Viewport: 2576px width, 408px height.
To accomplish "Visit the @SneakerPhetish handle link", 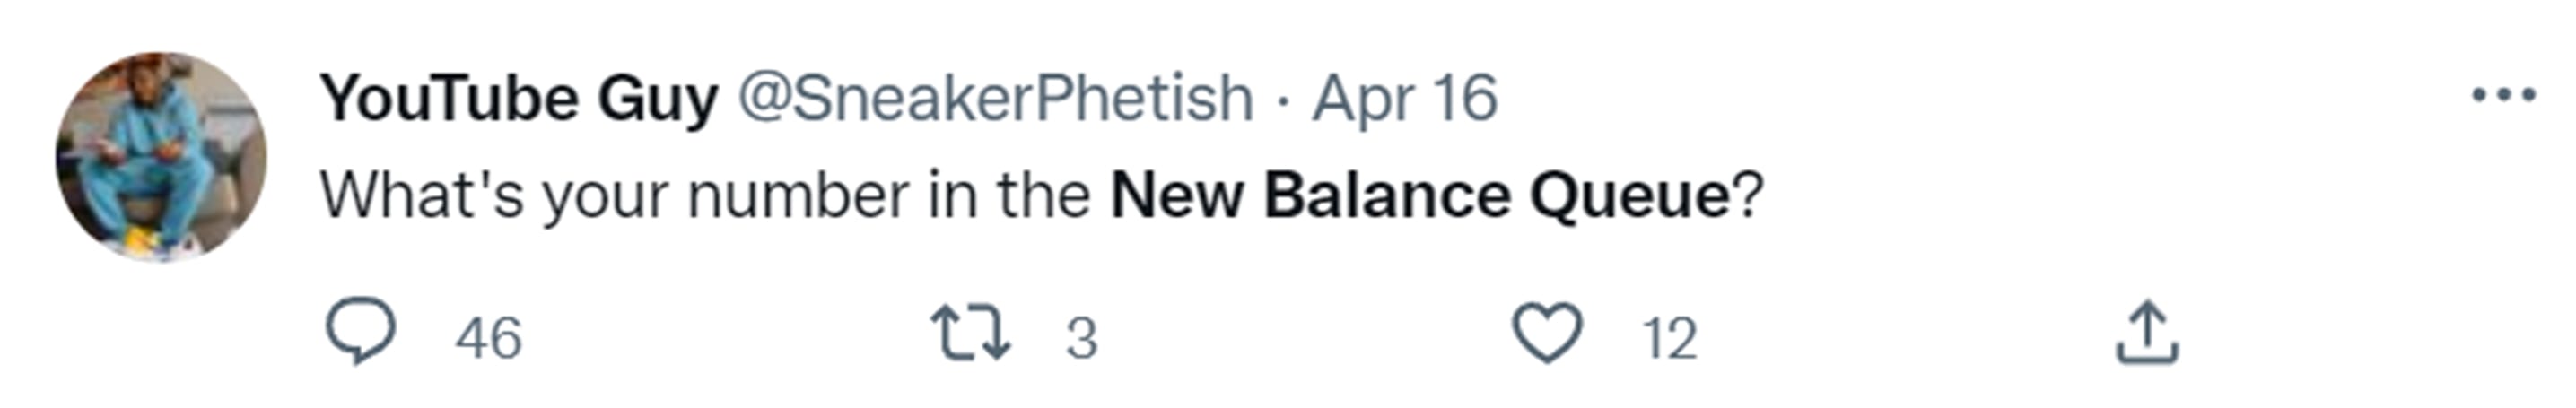I will [x=995, y=99].
